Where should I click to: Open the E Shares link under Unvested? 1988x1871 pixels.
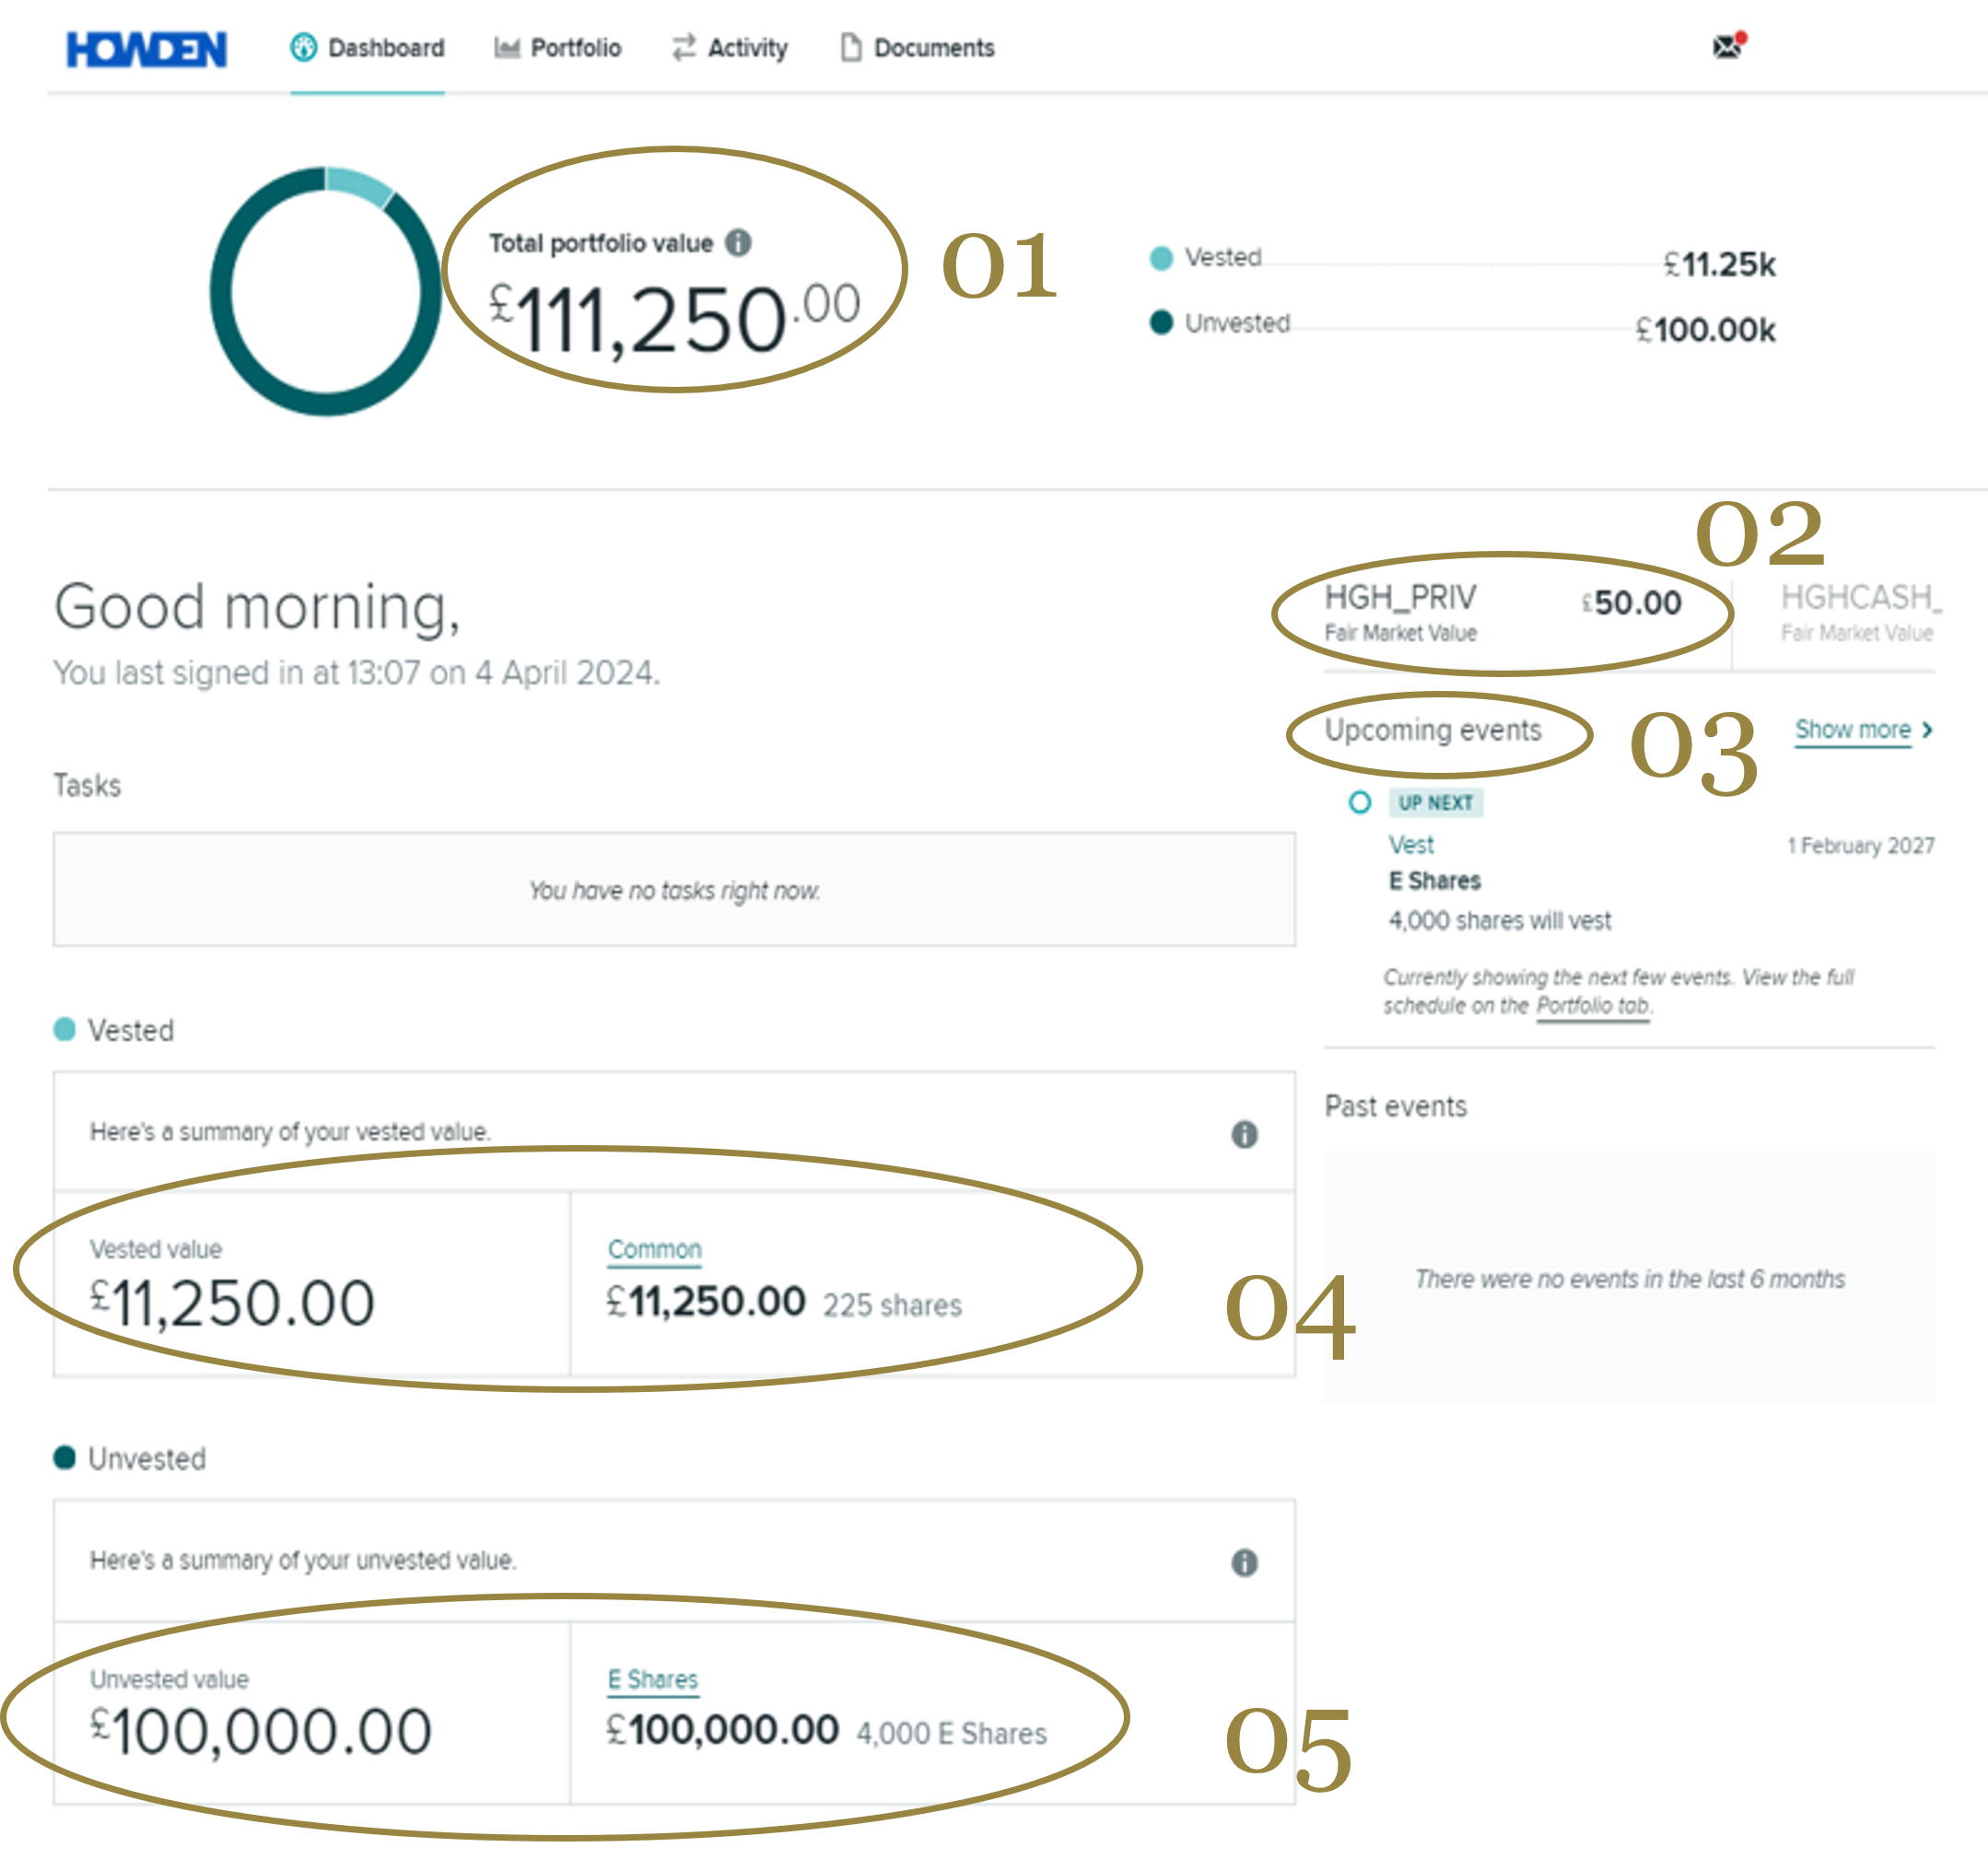652,1679
